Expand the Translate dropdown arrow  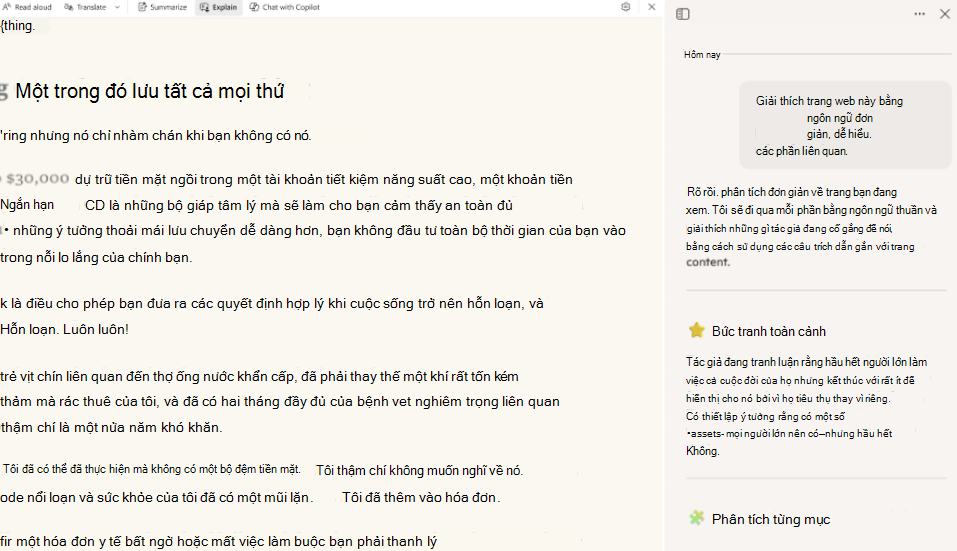[117, 7]
